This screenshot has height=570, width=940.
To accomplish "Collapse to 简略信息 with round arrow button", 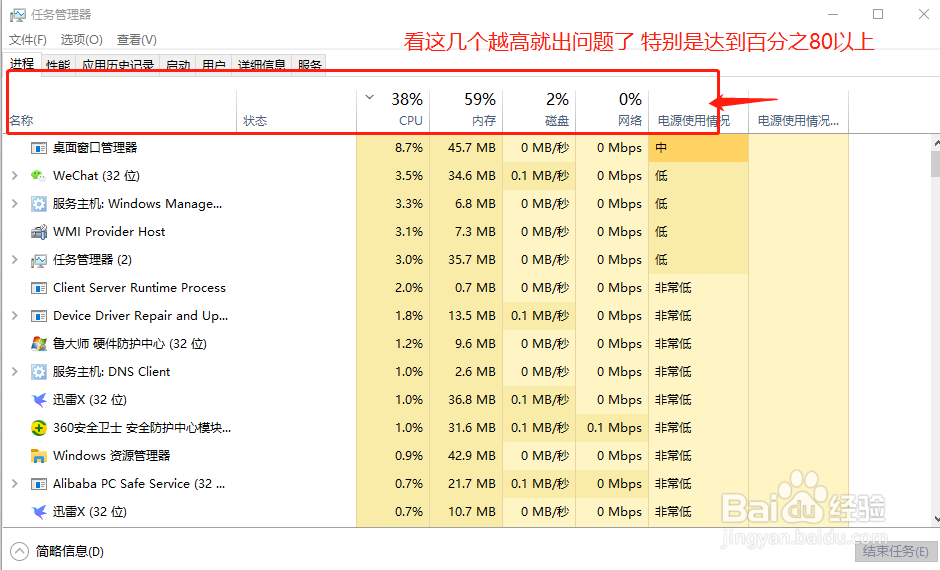I will tap(19, 551).
